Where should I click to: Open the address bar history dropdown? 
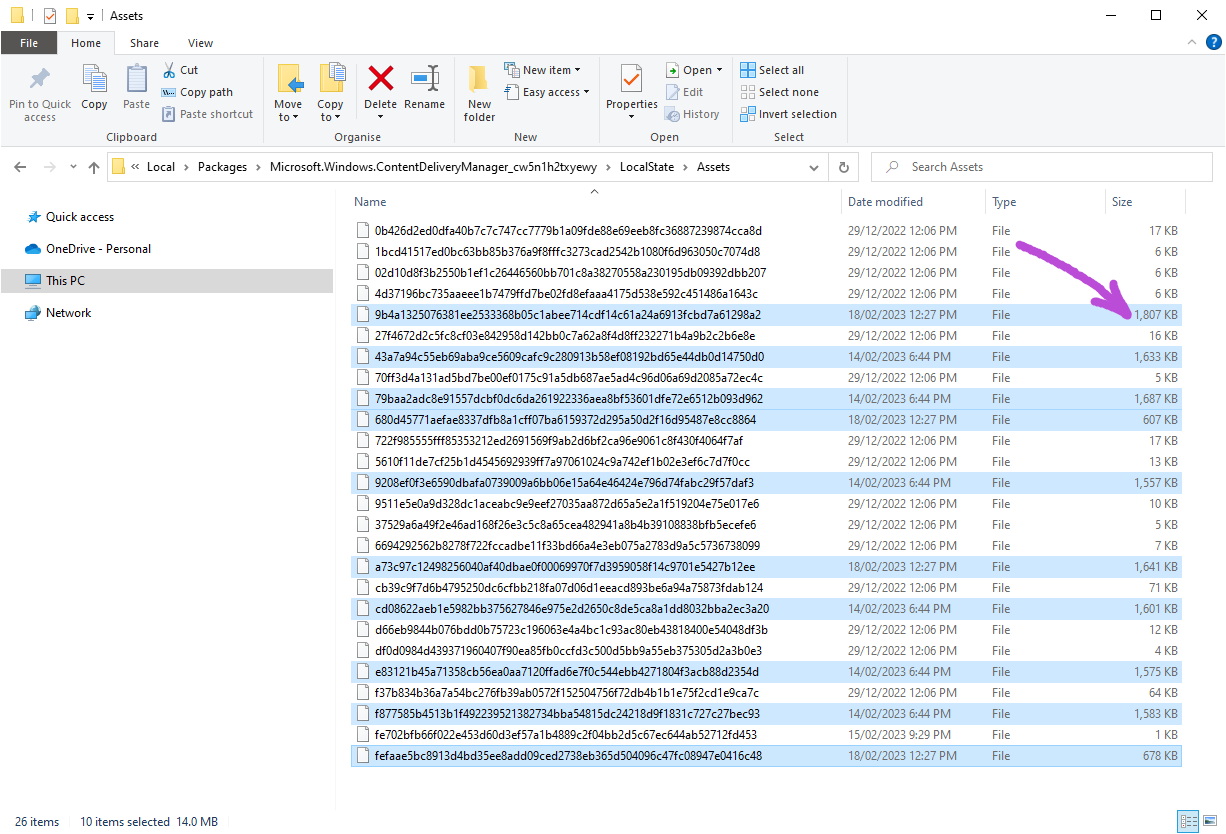click(818, 167)
